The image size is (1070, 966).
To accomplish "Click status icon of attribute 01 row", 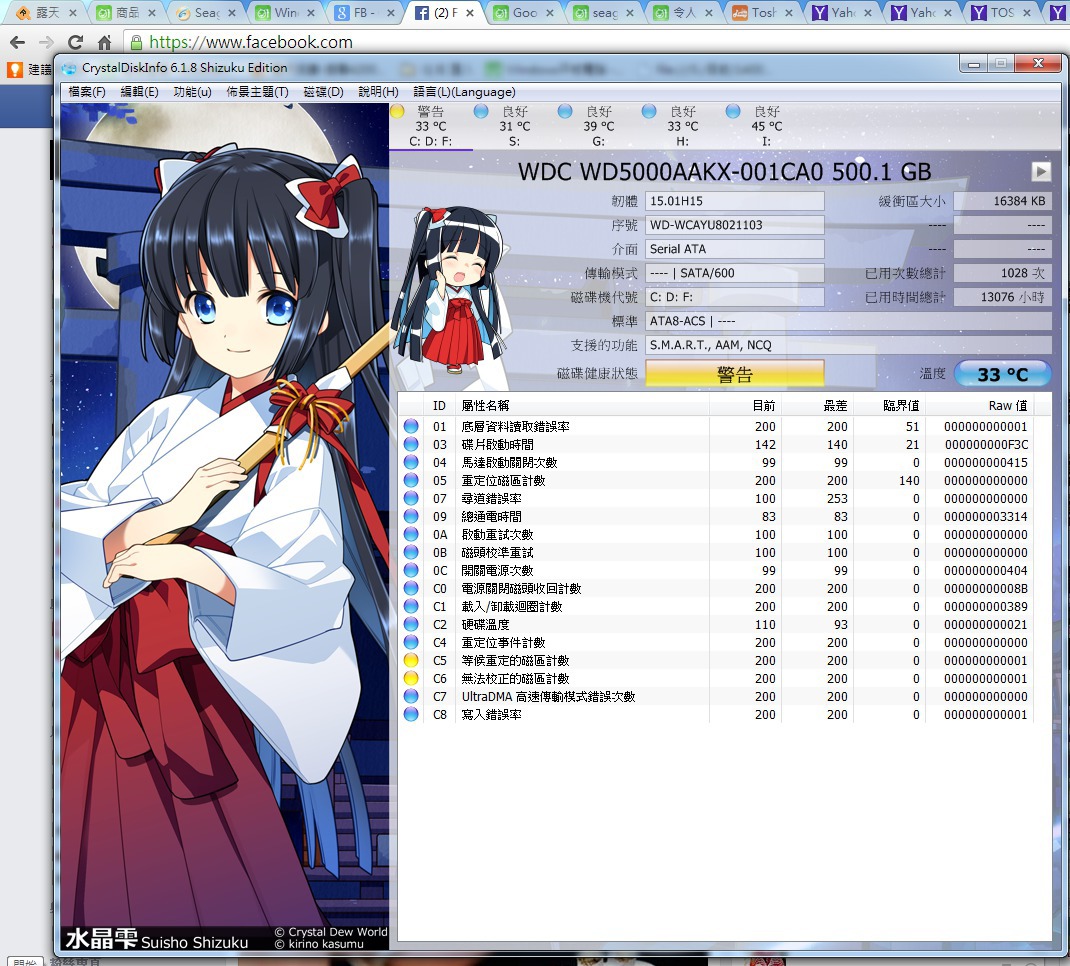I will tap(411, 426).
